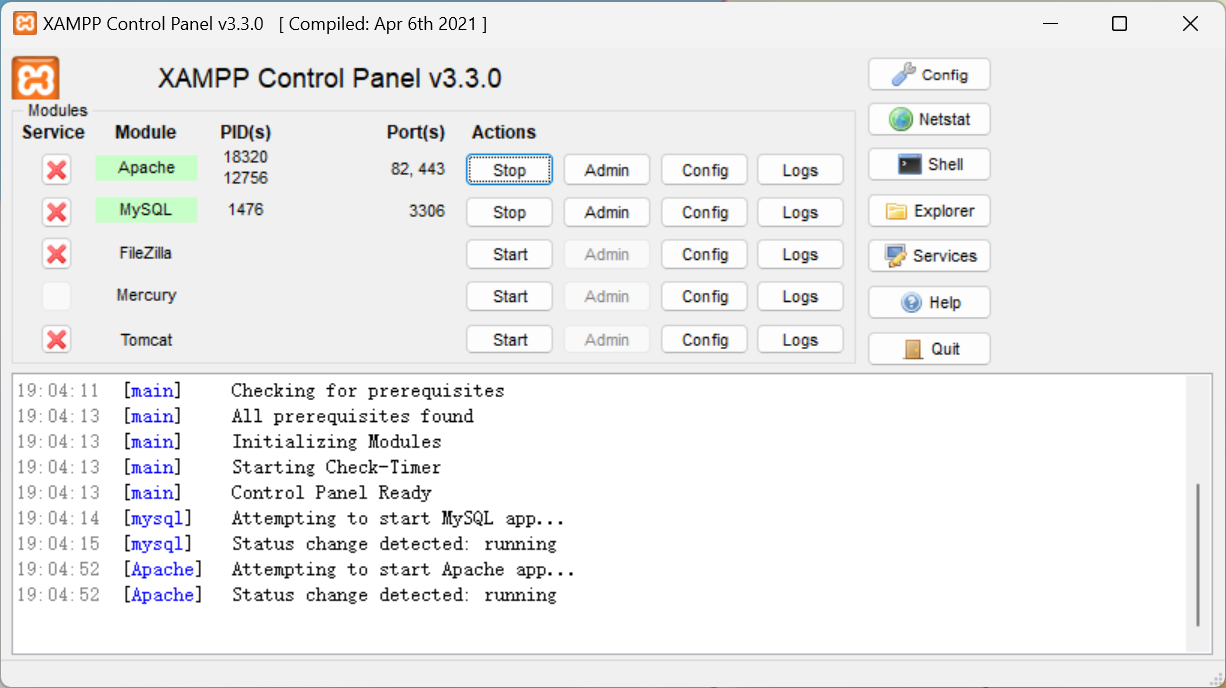Viewport: 1226px width, 688px height.
Task: Start the Mercury module
Action: click(509, 296)
